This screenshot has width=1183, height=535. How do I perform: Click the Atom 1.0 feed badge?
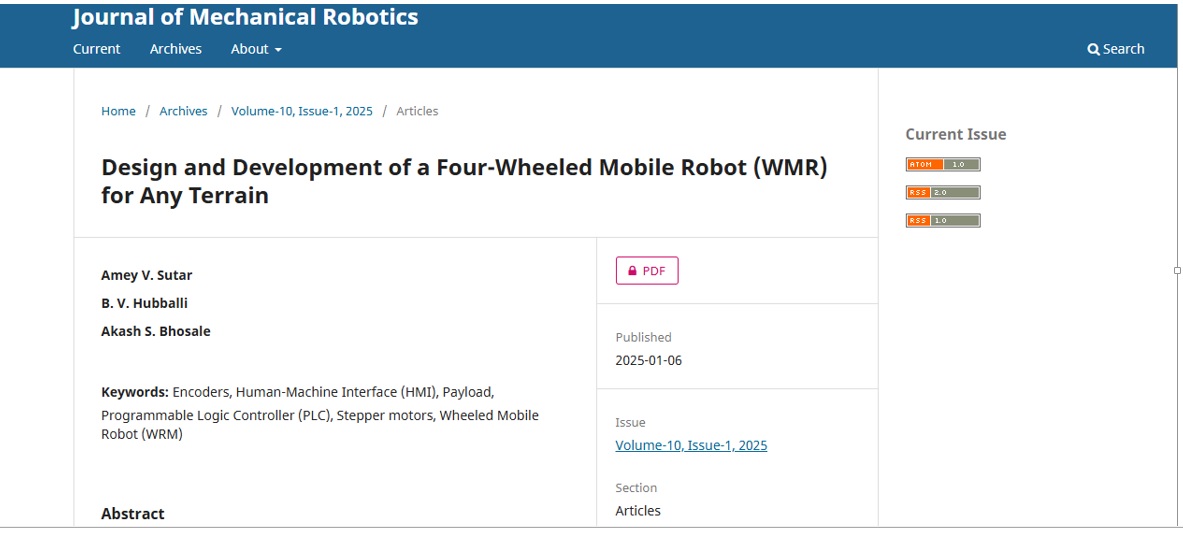(x=943, y=164)
